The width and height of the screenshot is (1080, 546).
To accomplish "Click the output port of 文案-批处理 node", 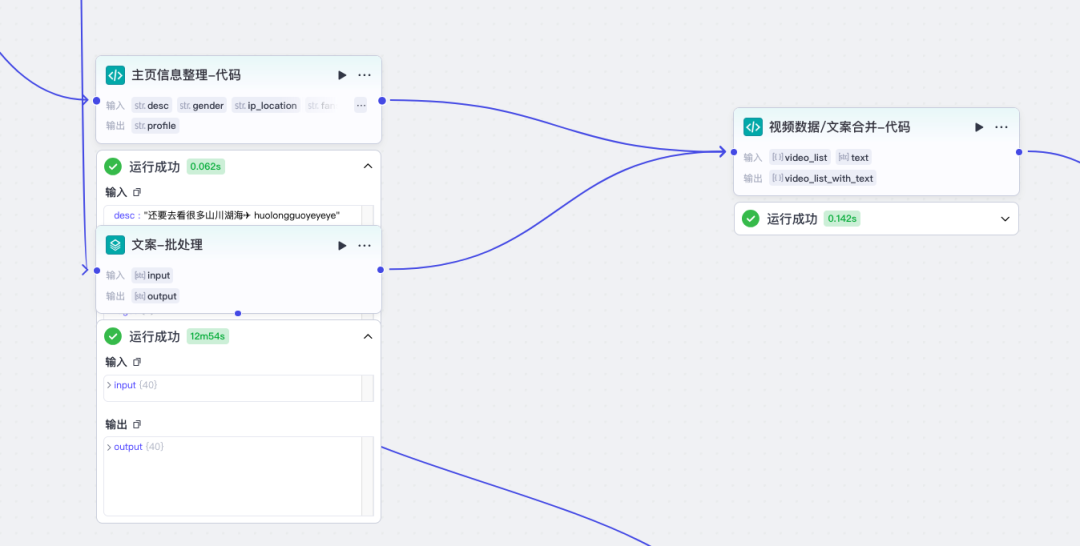I will pyautogui.click(x=381, y=269).
